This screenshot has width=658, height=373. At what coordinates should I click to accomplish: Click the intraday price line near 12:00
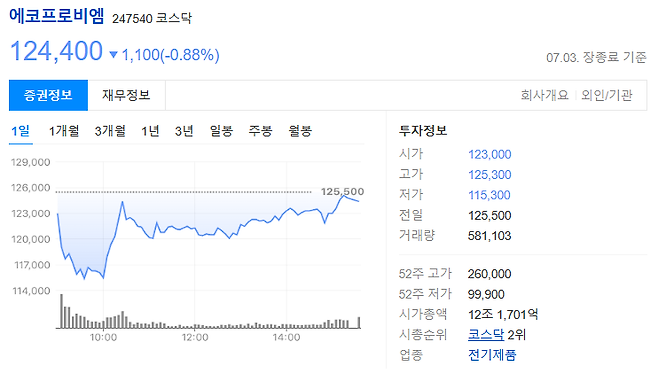(196, 230)
